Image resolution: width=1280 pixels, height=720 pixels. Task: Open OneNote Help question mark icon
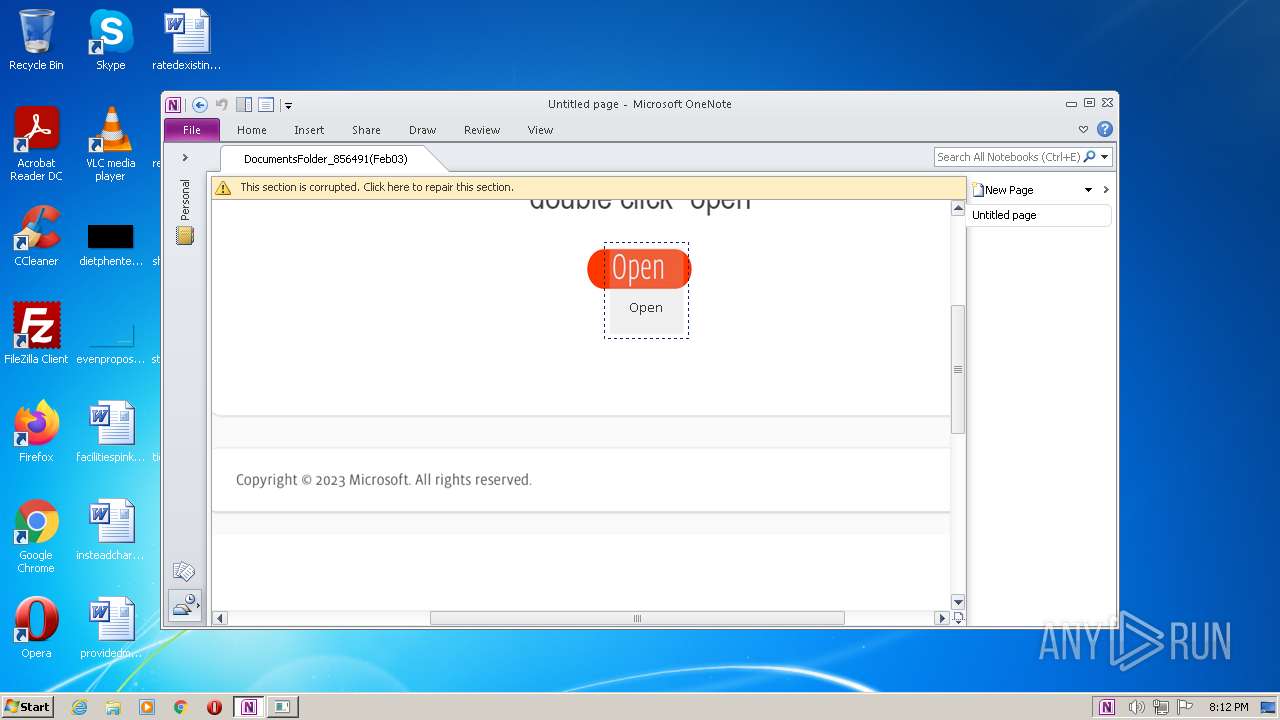pyautogui.click(x=1105, y=129)
